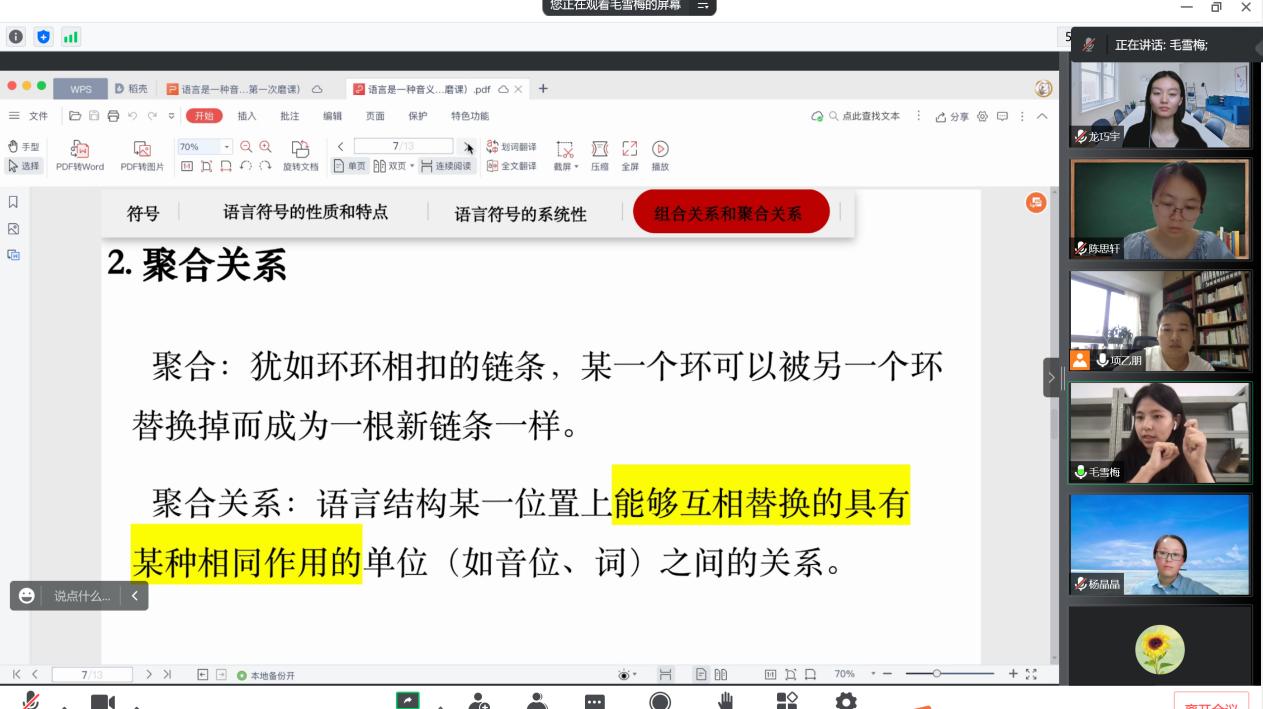Start slideshow with the 播放 icon
Viewport: 1263px width, 709px height.
click(x=660, y=149)
